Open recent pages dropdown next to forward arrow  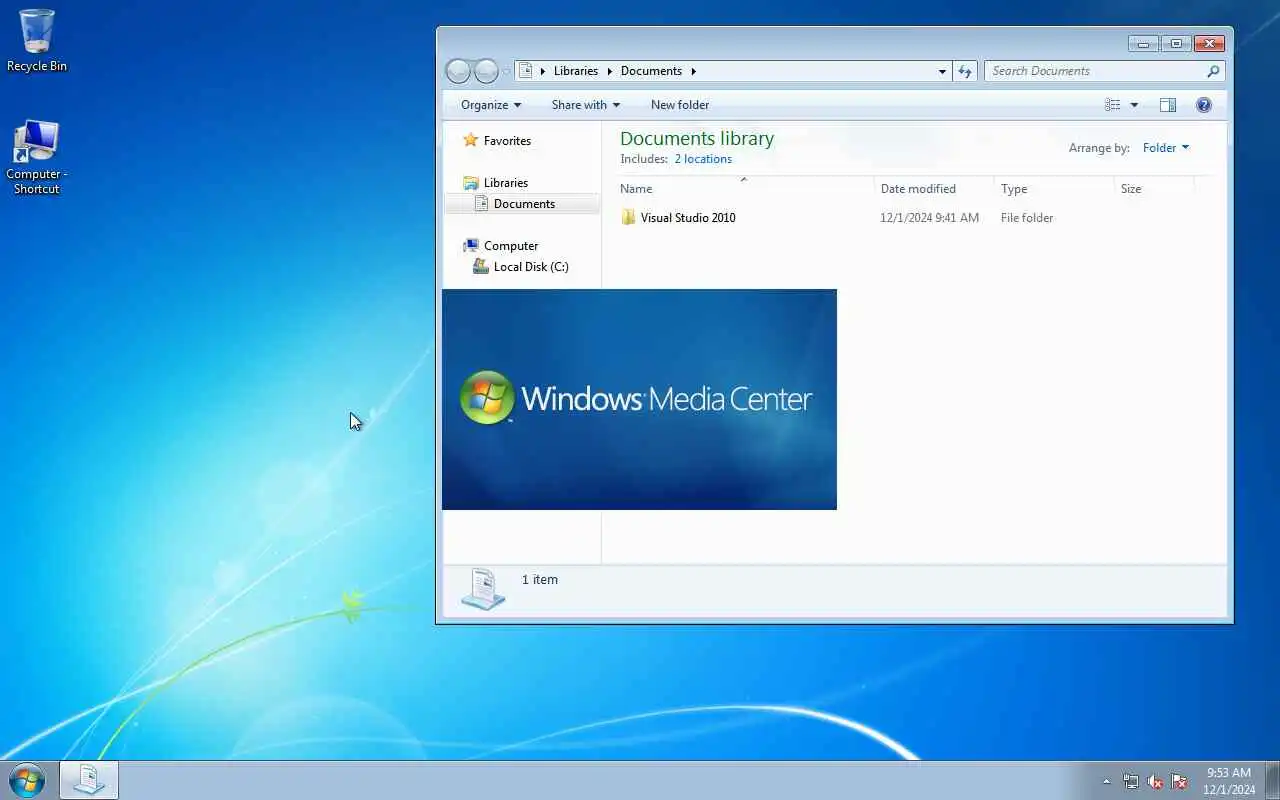[x=506, y=71]
